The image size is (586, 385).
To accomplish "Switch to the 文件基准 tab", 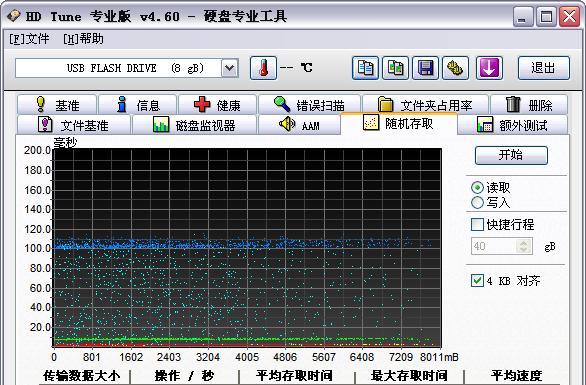I will click(x=74, y=125).
